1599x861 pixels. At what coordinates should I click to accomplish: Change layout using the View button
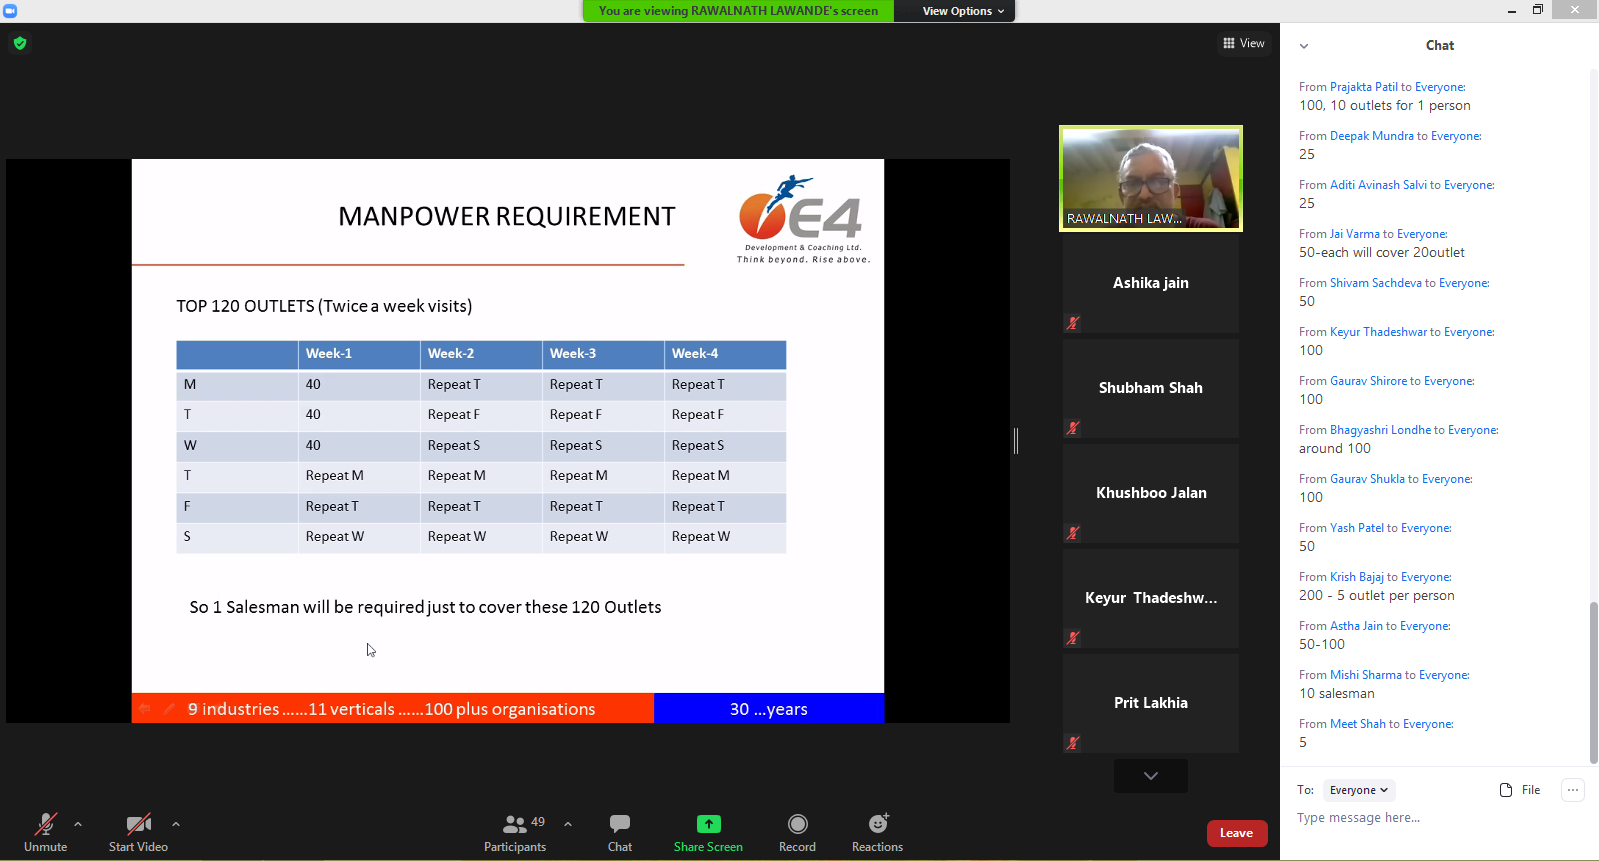pyautogui.click(x=1244, y=43)
